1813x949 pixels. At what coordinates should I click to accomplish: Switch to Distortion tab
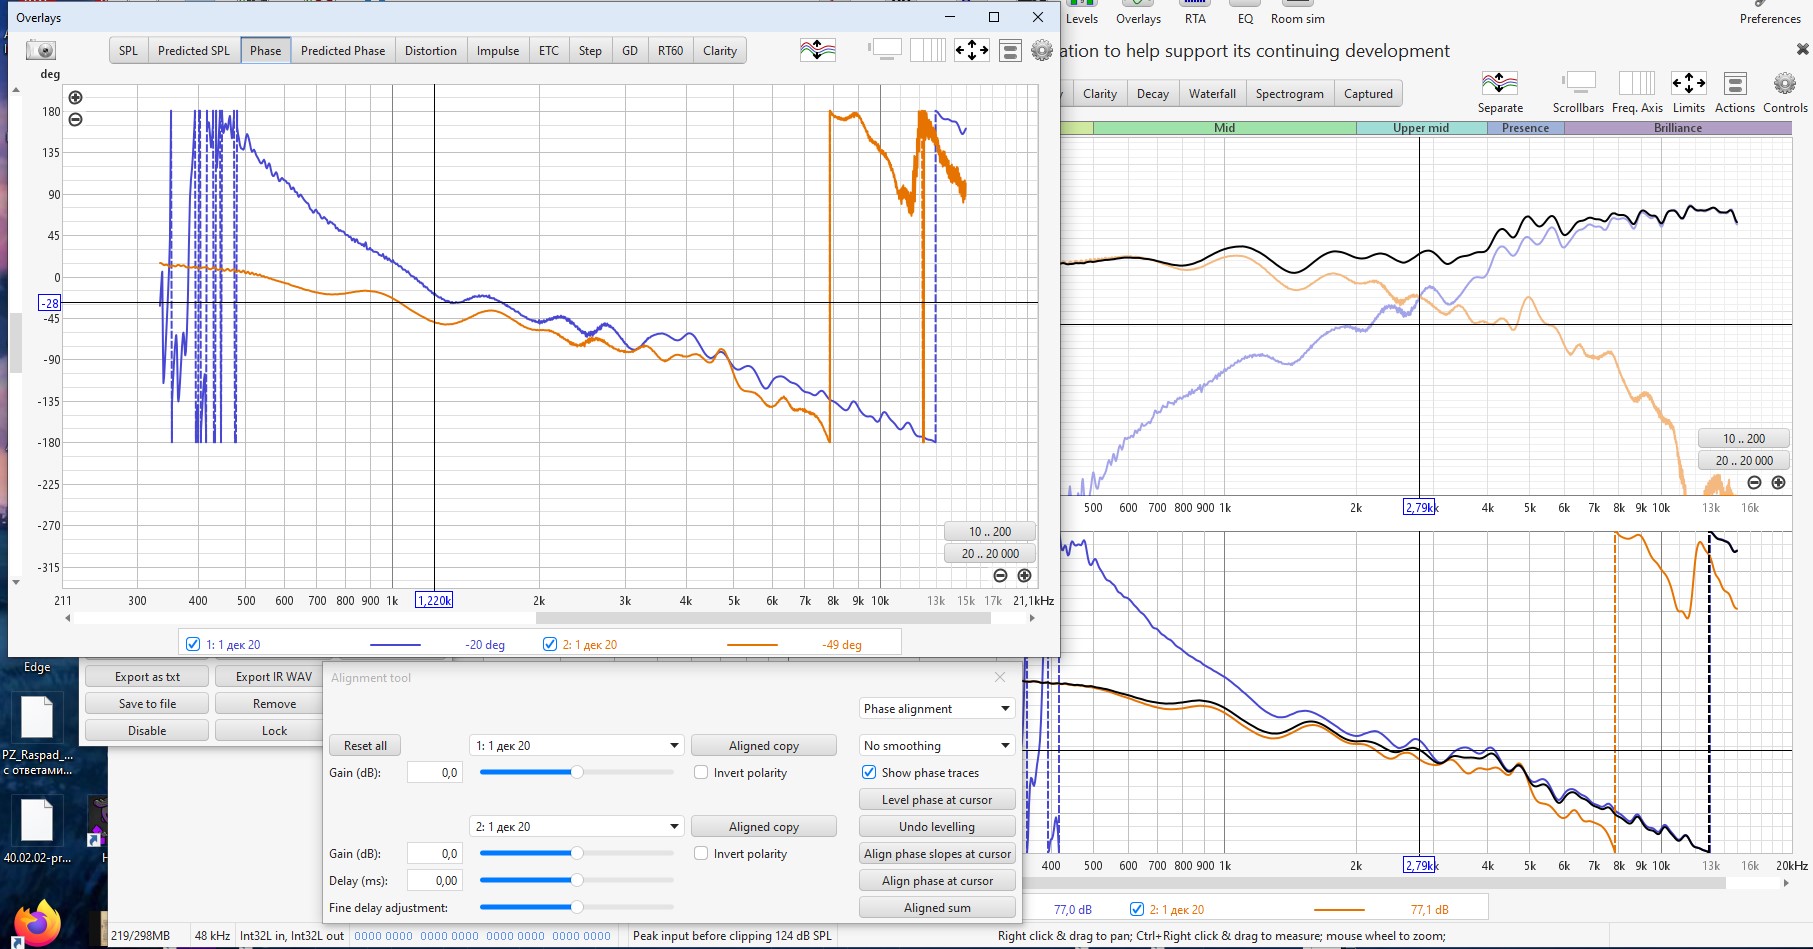pyautogui.click(x=431, y=50)
